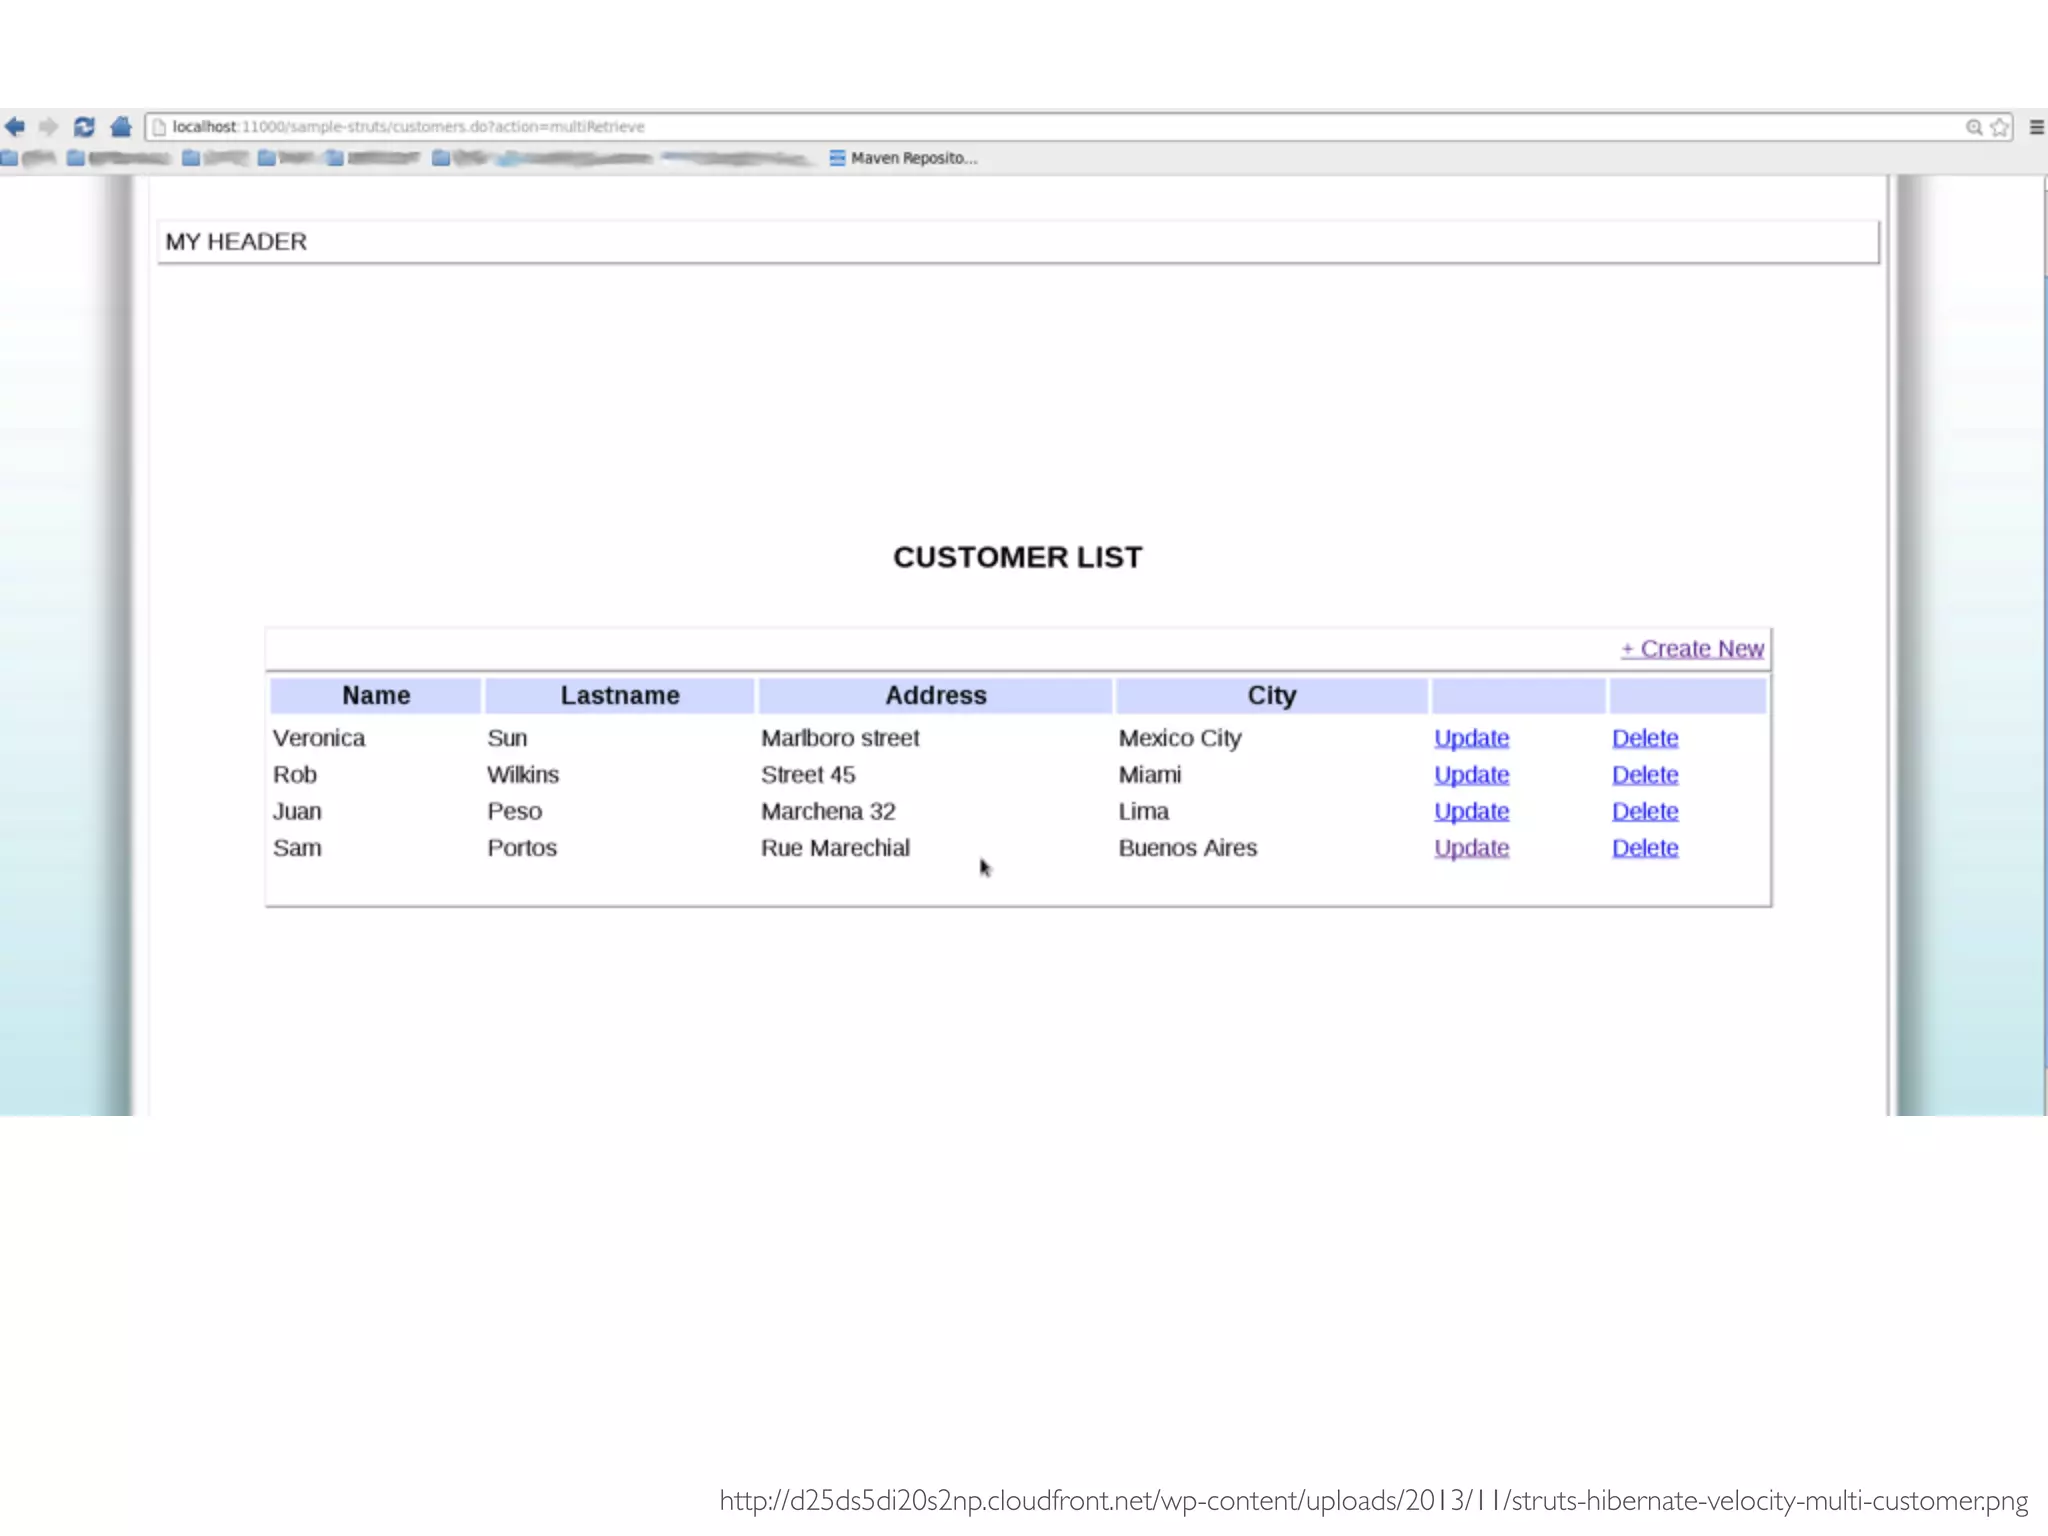The height and width of the screenshot is (1536, 2048).
Task: Select the Sam name cell
Action: 297,848
